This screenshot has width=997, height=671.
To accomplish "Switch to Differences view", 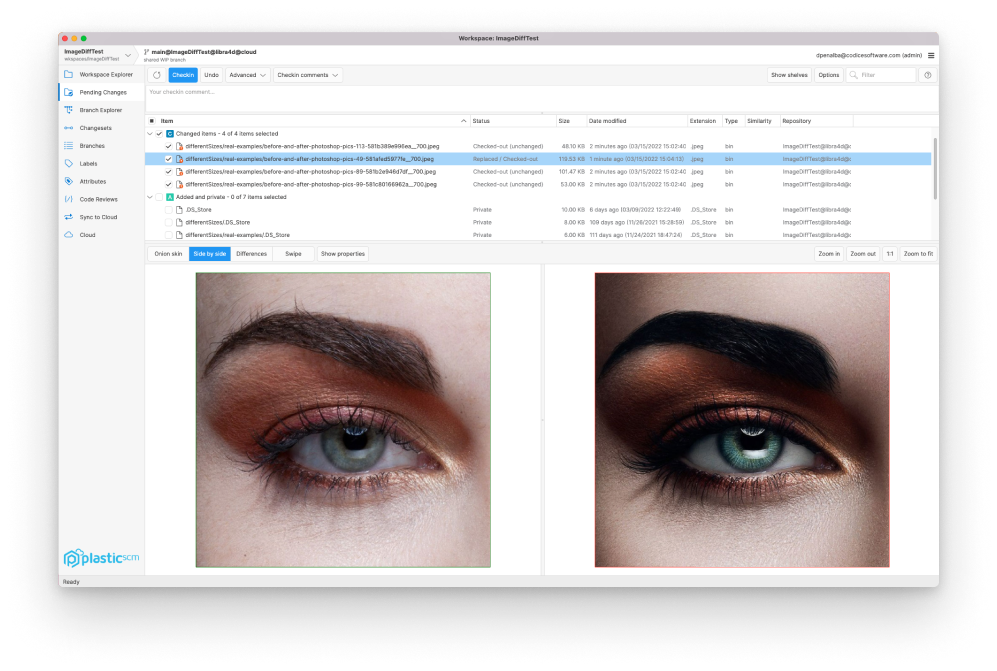I will (252, 254).
